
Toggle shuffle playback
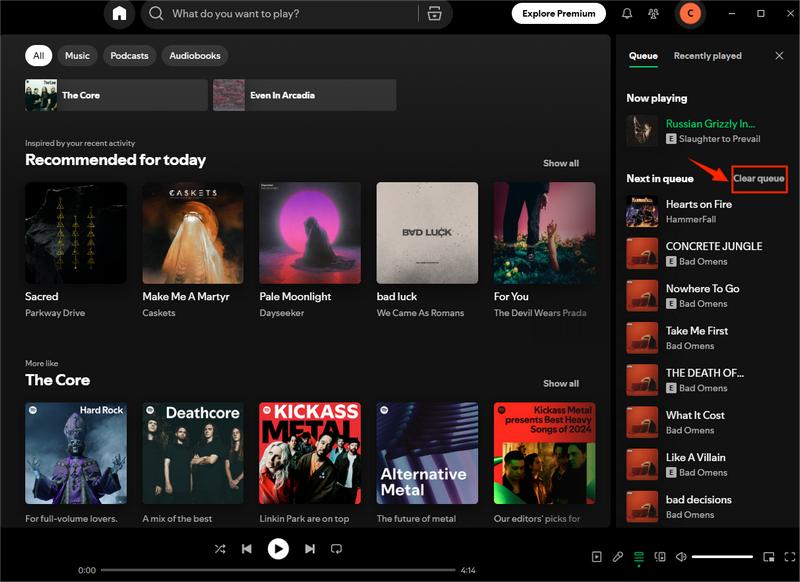click(x=220, y=549)
